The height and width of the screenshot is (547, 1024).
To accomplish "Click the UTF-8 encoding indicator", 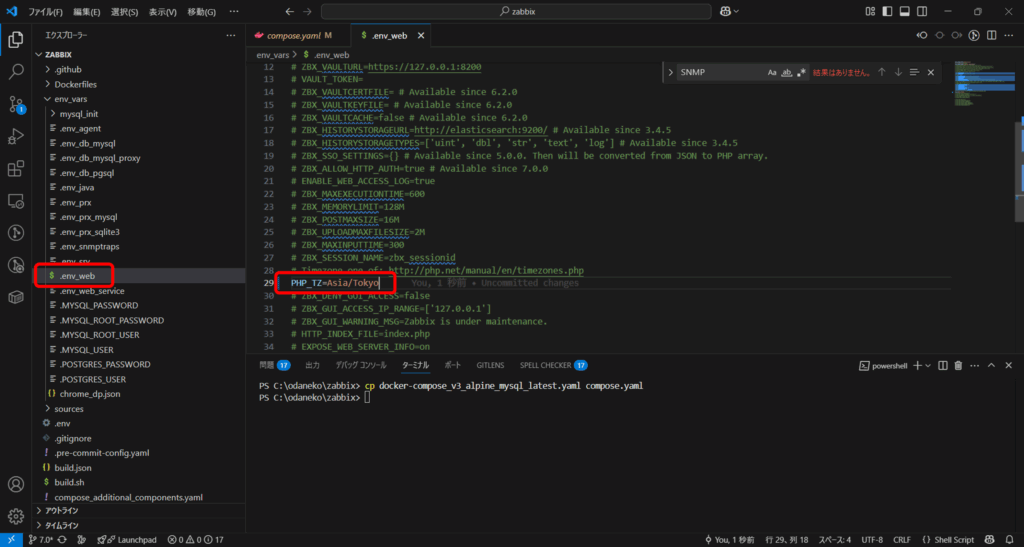I will (872, 540).
